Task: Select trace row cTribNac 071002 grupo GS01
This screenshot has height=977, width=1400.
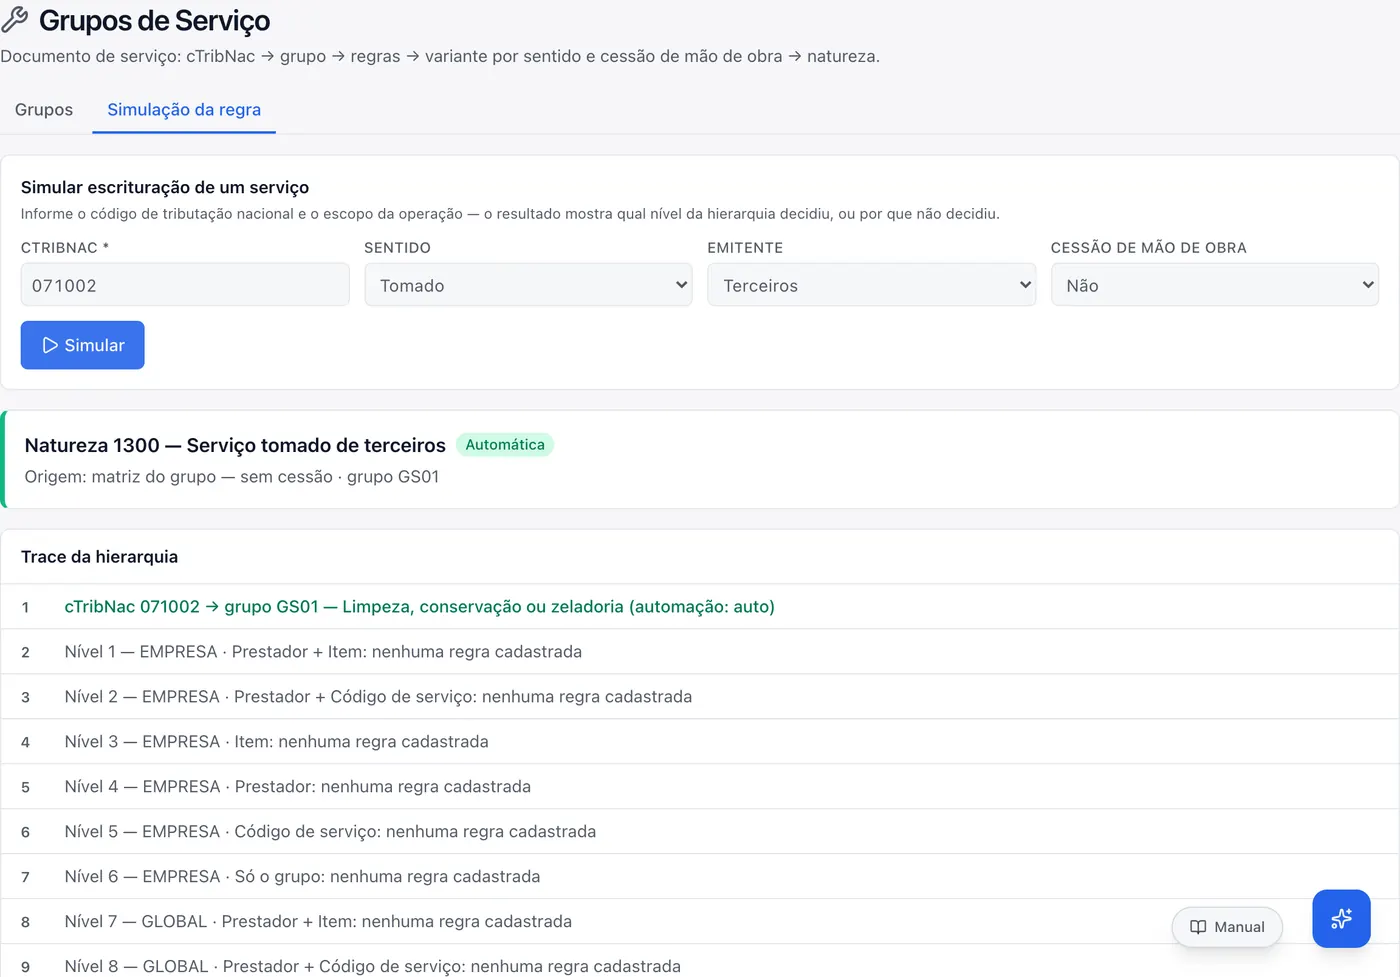Action: coord(700,607)
